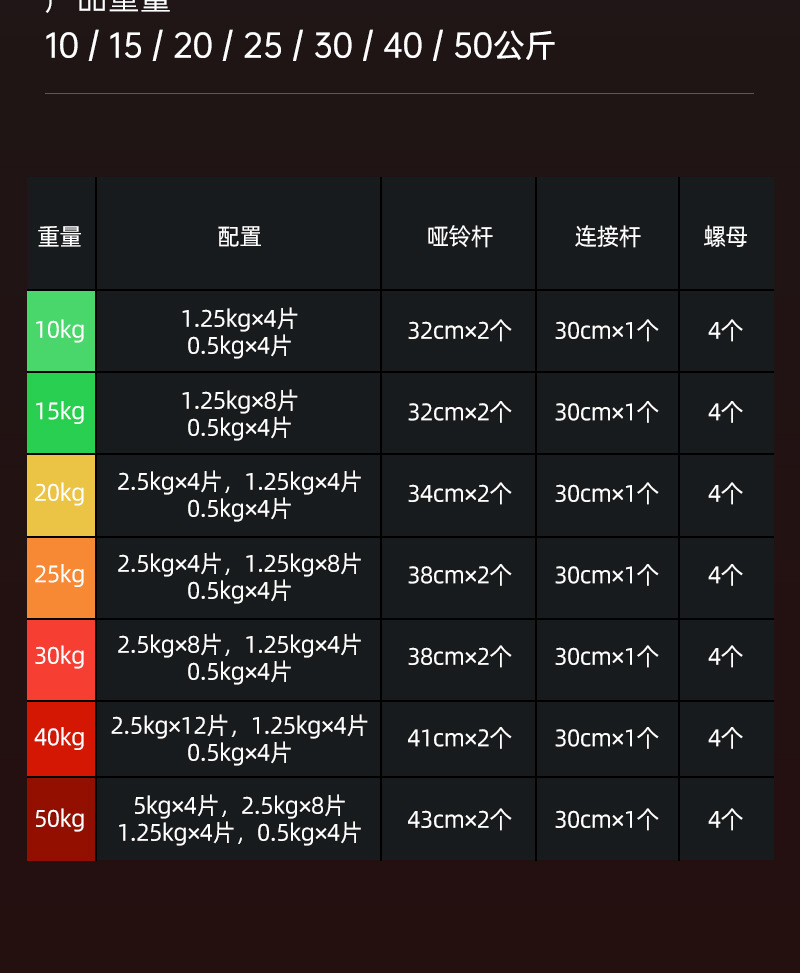Click the 10 / 15 / 20 ... 50公斤 heading
800x973 pixels.
click(x=300, y=46)
